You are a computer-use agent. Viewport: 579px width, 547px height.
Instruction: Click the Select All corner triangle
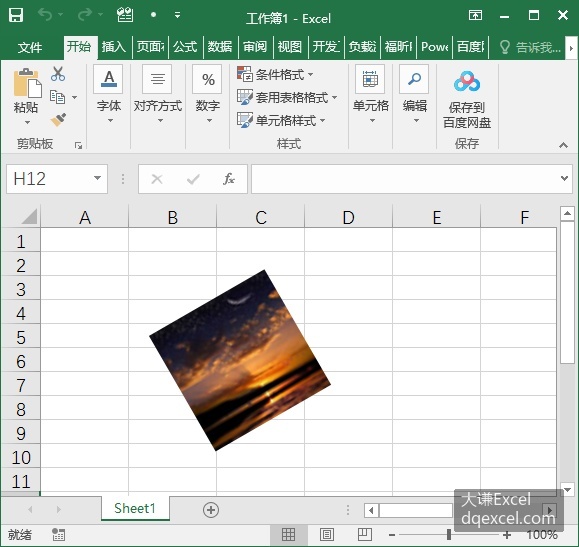[x=30, y=216]
